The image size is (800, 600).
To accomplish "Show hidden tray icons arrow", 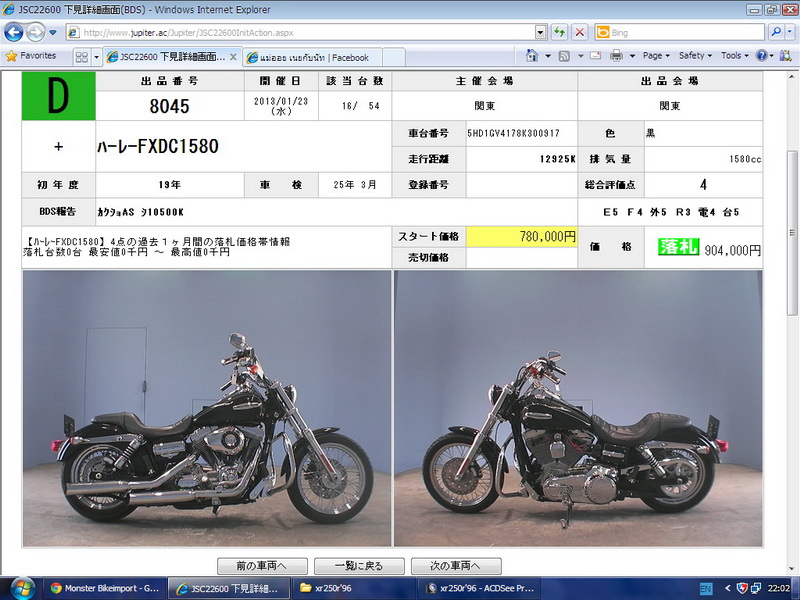I will 728,589.
